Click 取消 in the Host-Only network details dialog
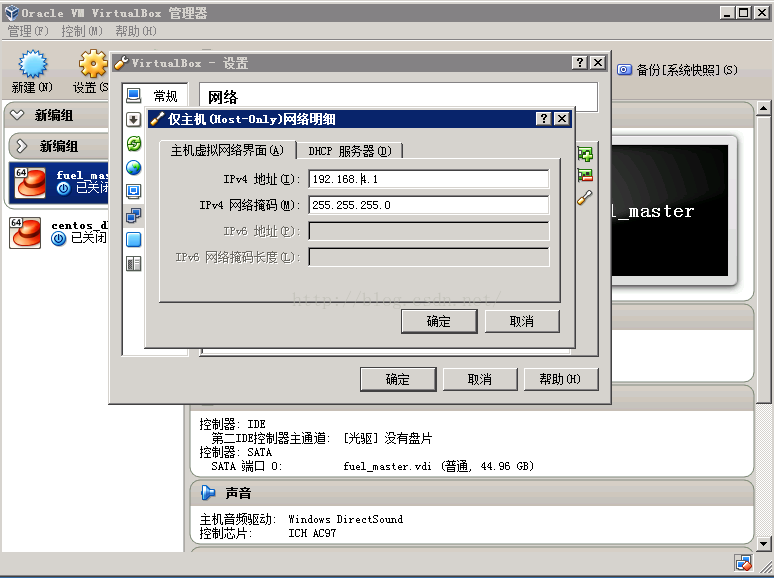This screenshot has width=774, height=578. tap(522, 321)
